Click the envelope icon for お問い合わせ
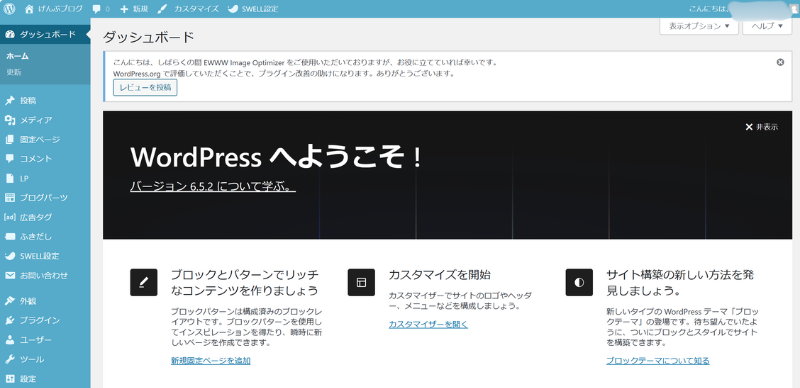Viewport: 800px width, 388px height. 10,275
